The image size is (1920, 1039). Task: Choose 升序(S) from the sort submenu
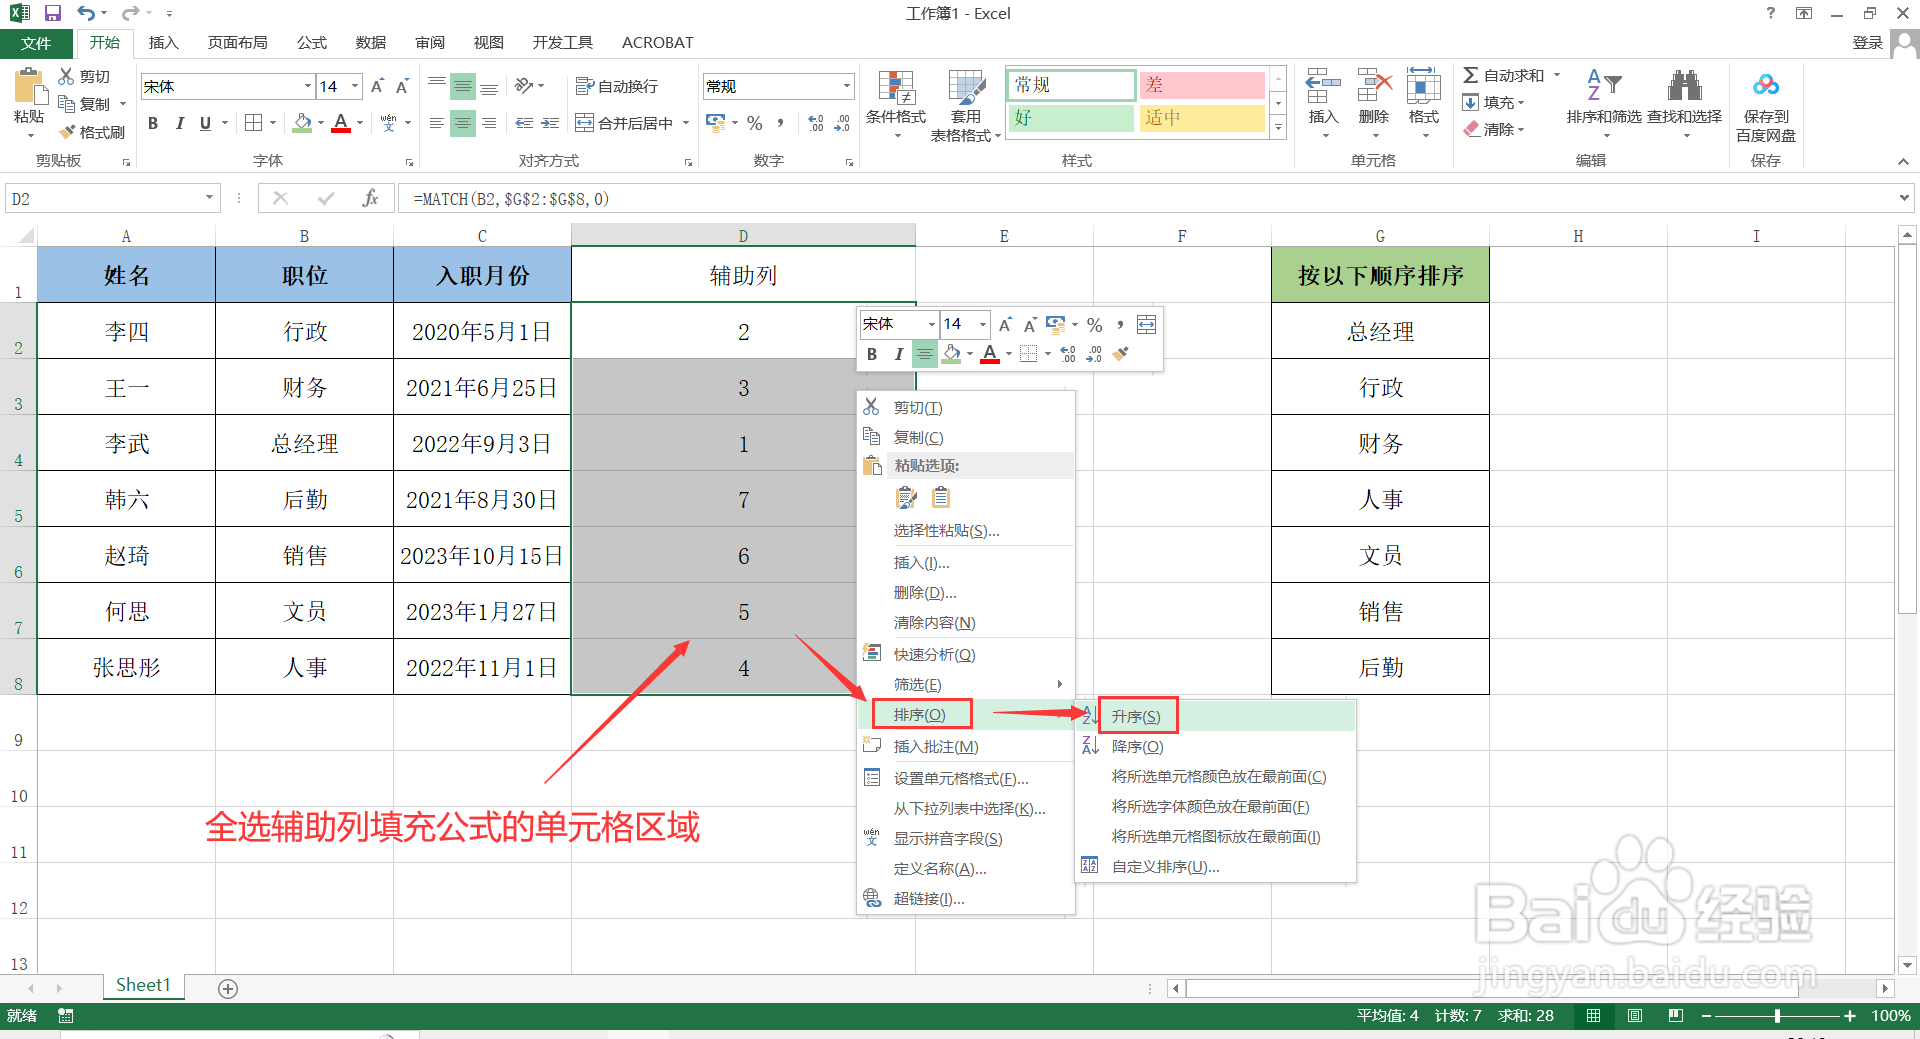pyautogui.click(x=1136, y=716)
